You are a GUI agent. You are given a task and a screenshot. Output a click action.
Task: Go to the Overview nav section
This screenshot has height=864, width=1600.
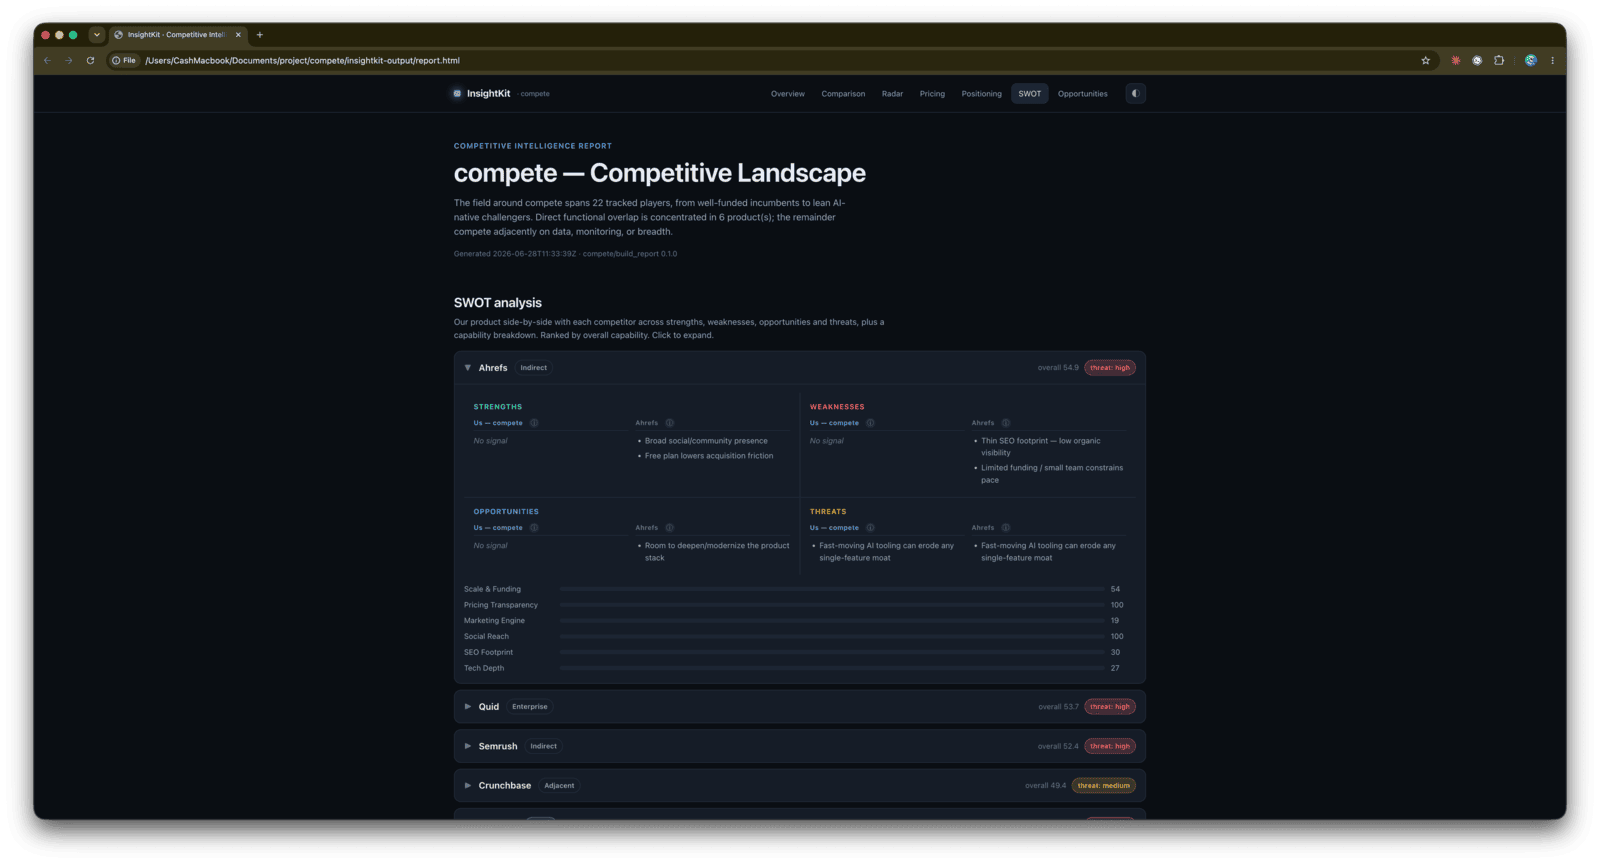tap(787, 94)
